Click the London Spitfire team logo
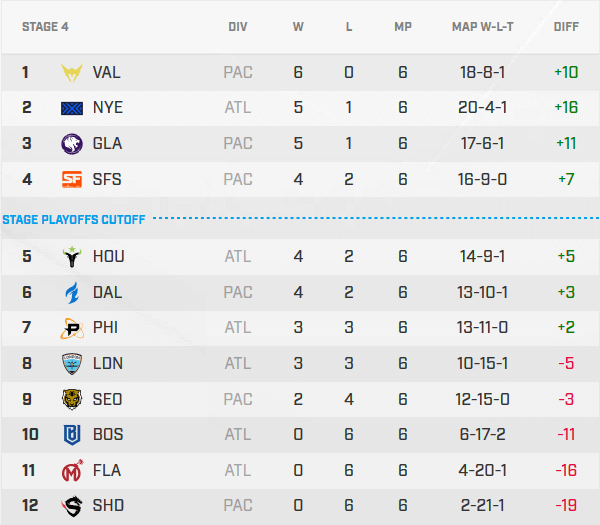Screen dimensions: 600x525 coord(73,364)
